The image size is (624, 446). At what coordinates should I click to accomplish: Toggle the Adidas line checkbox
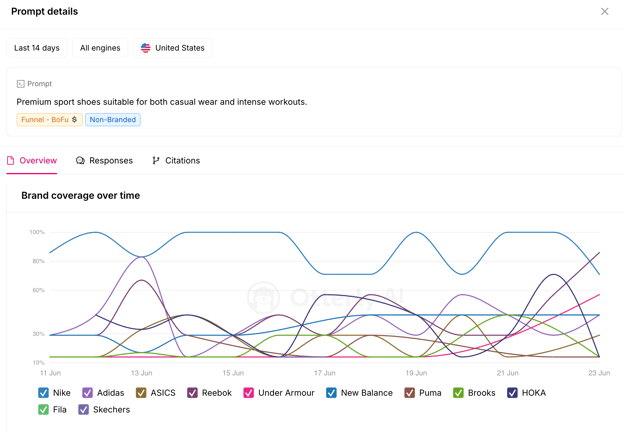click(x=88, y=393)
